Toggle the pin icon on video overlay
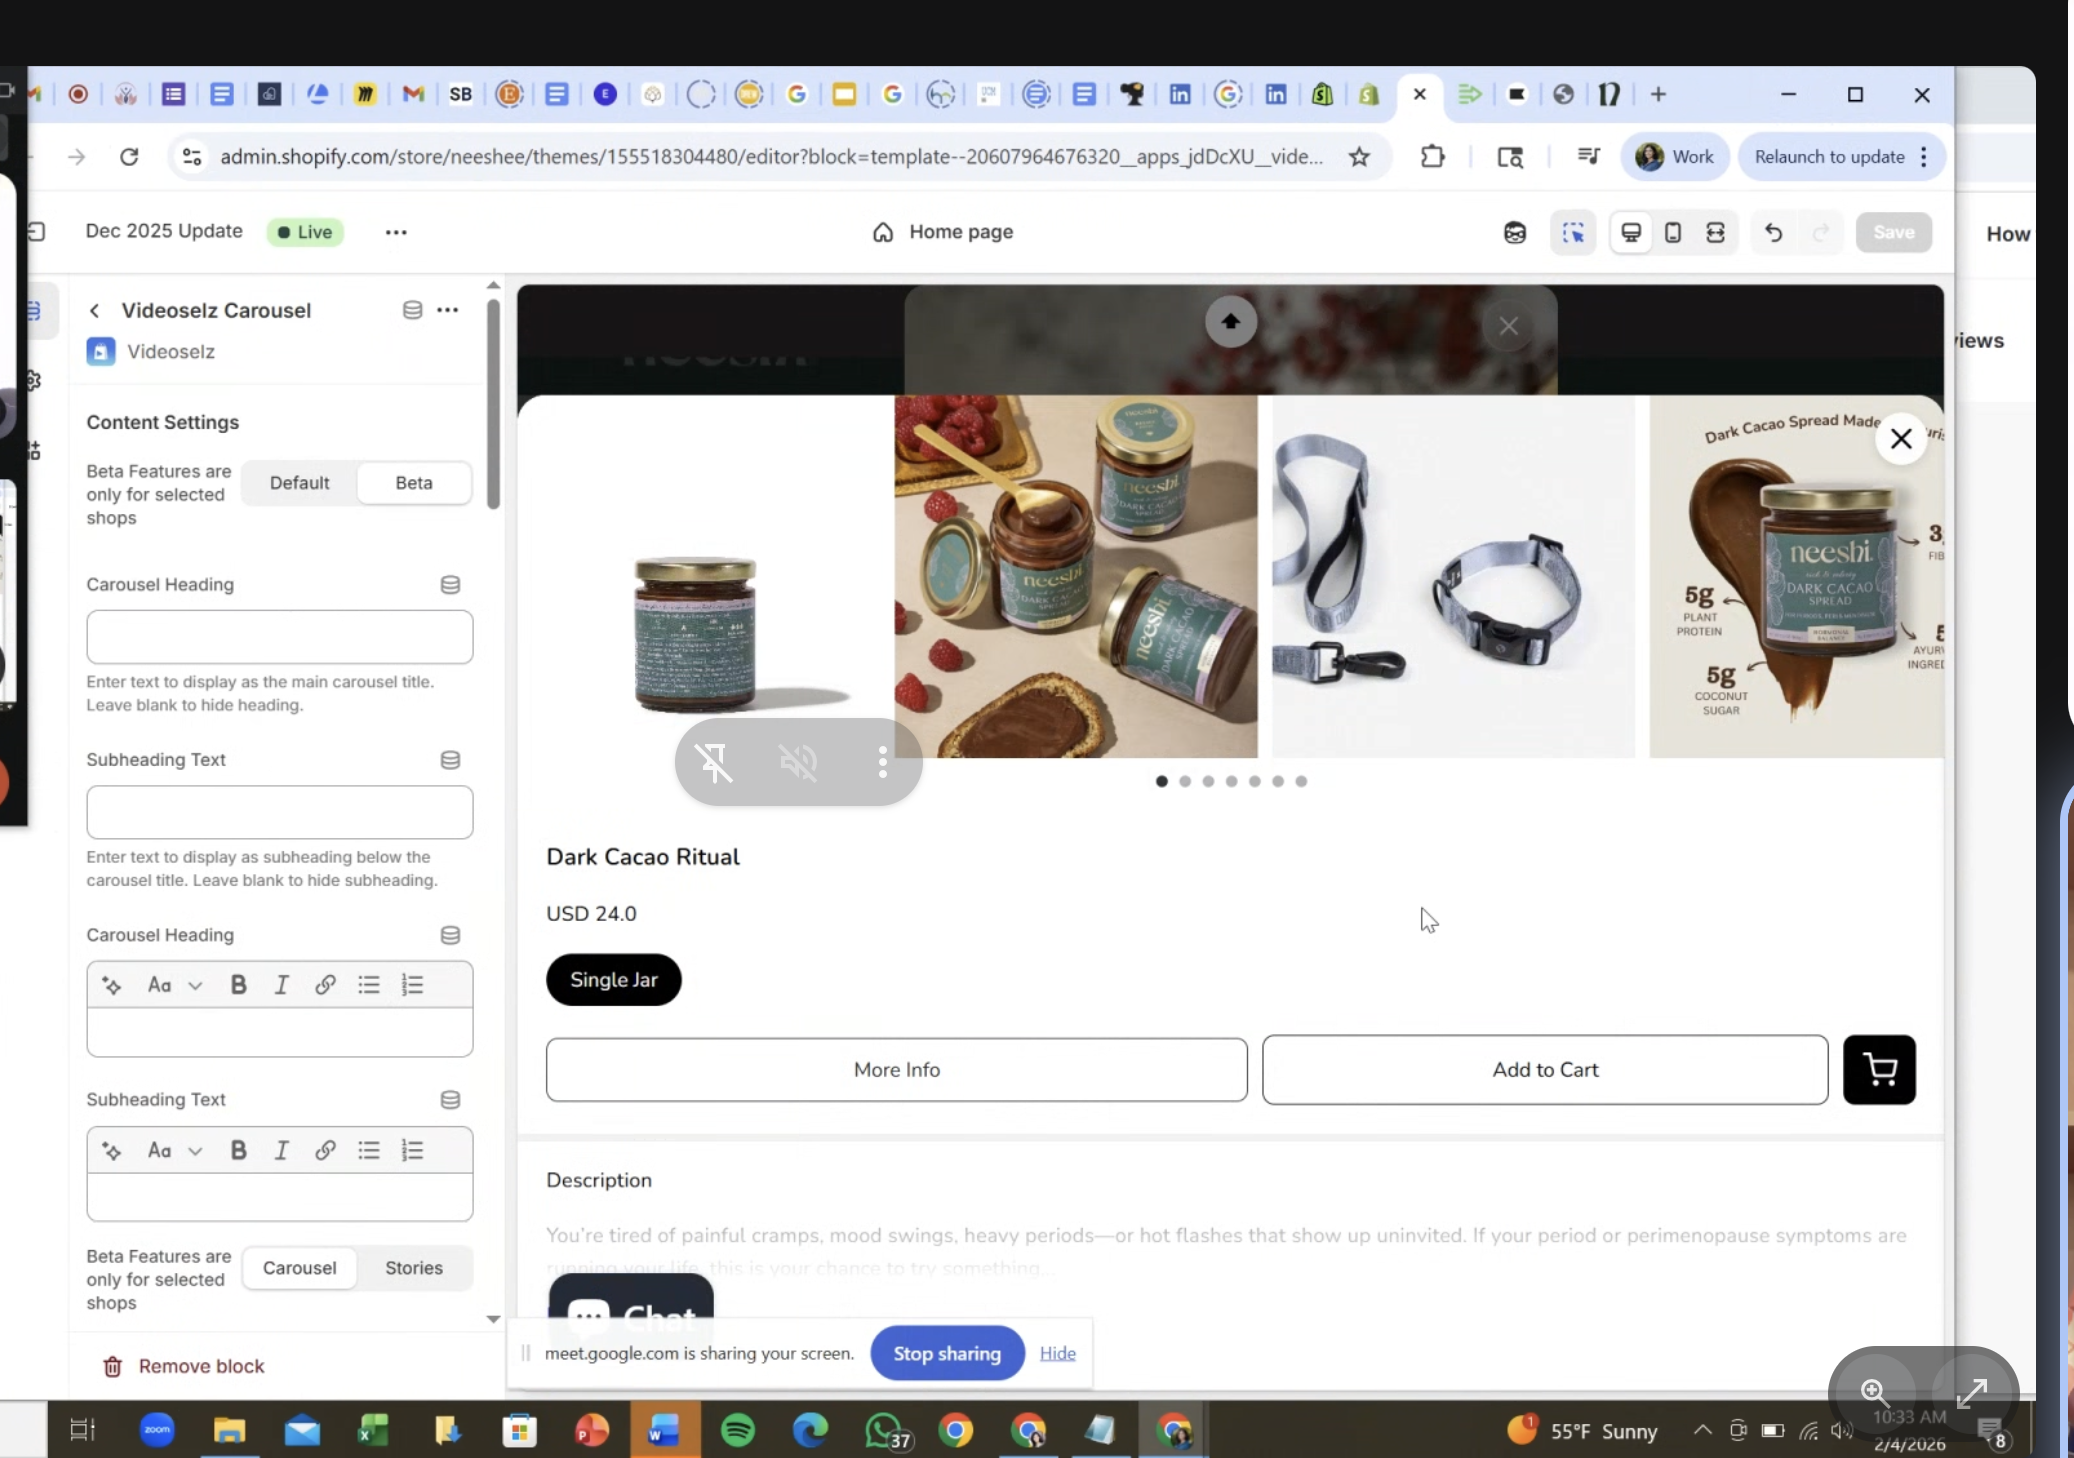 pos(715,762)
